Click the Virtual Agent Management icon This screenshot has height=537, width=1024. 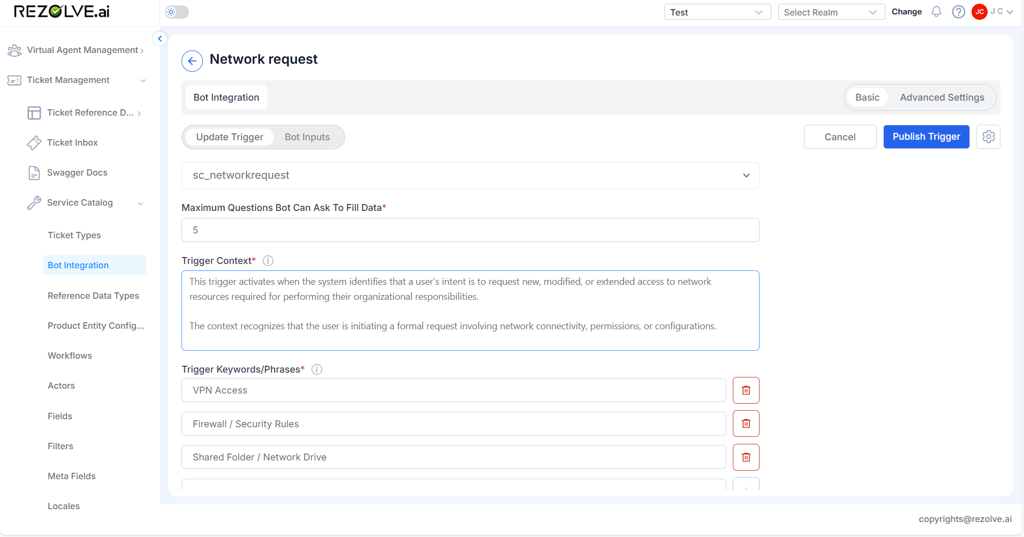(x=14, y=50)
